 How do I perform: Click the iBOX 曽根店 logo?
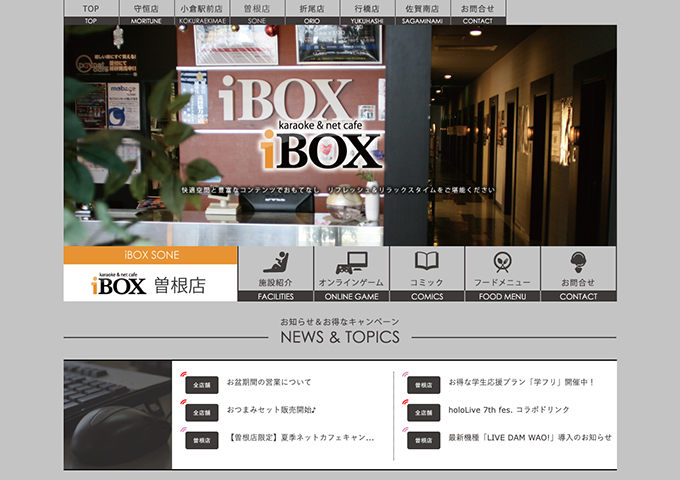(x=148, y=284)
